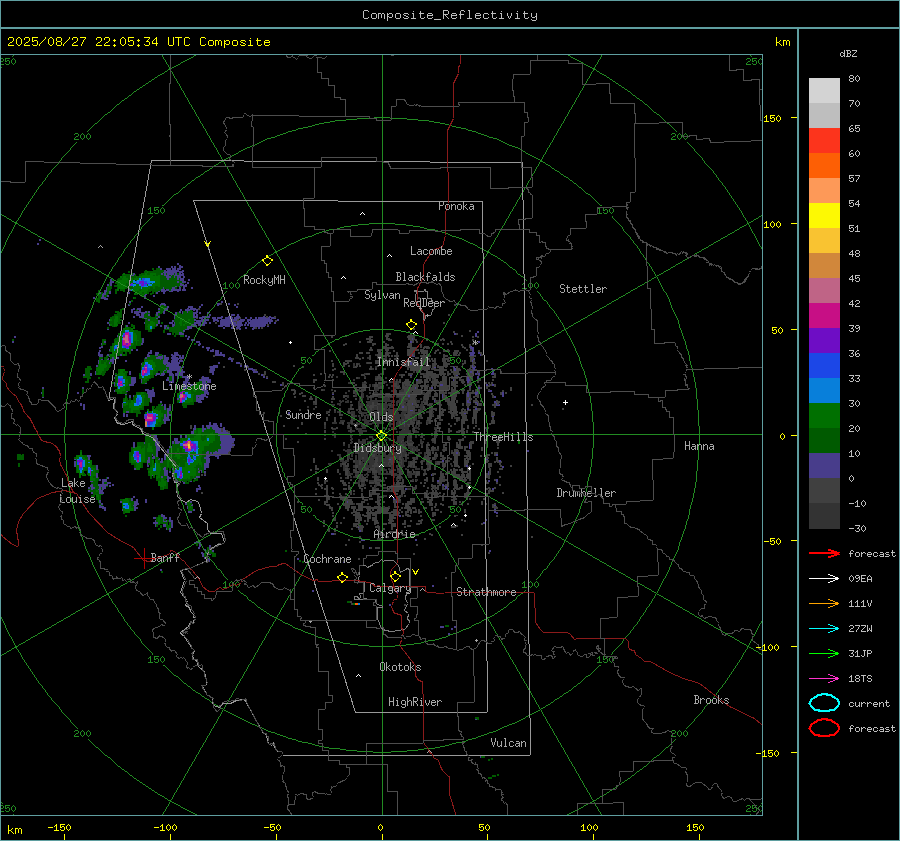Click the Lake Louise label
This screenshot has height=841, width=900.
77,491
